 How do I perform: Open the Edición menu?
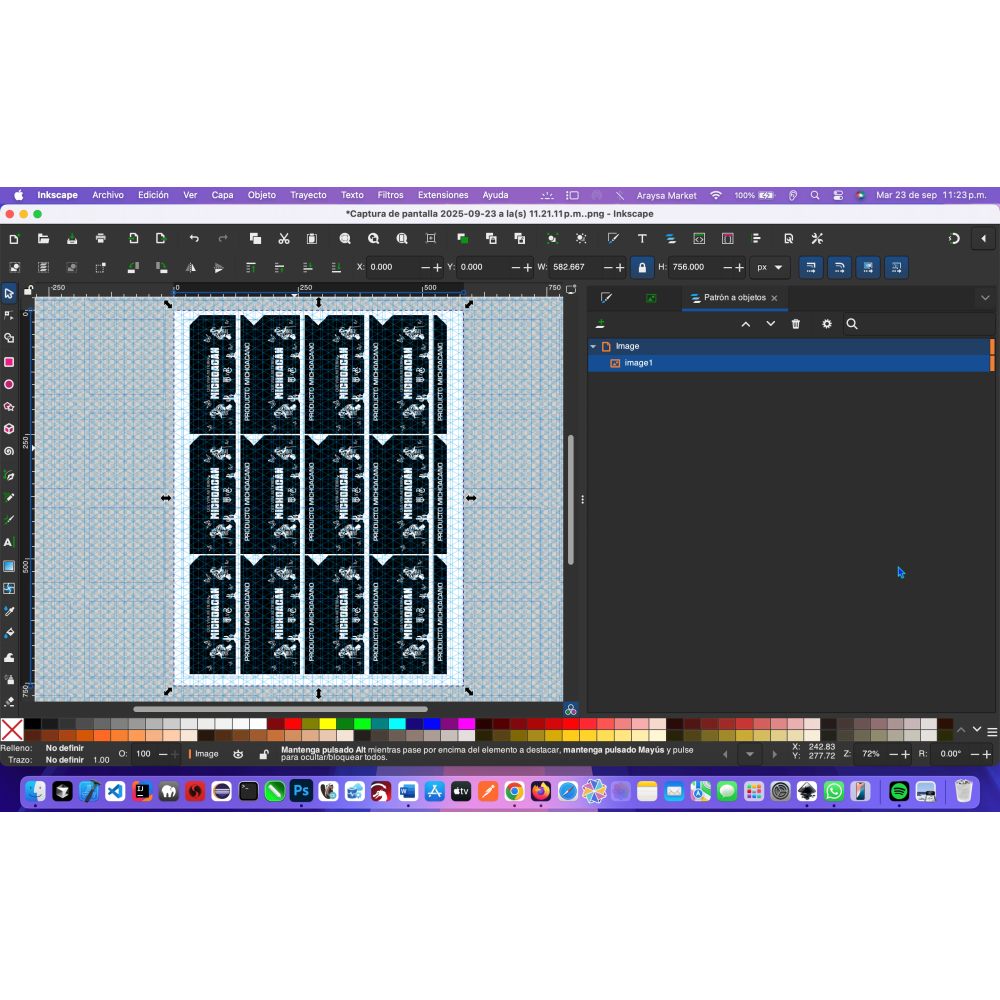pyautogui.click(x=153, y=195)
